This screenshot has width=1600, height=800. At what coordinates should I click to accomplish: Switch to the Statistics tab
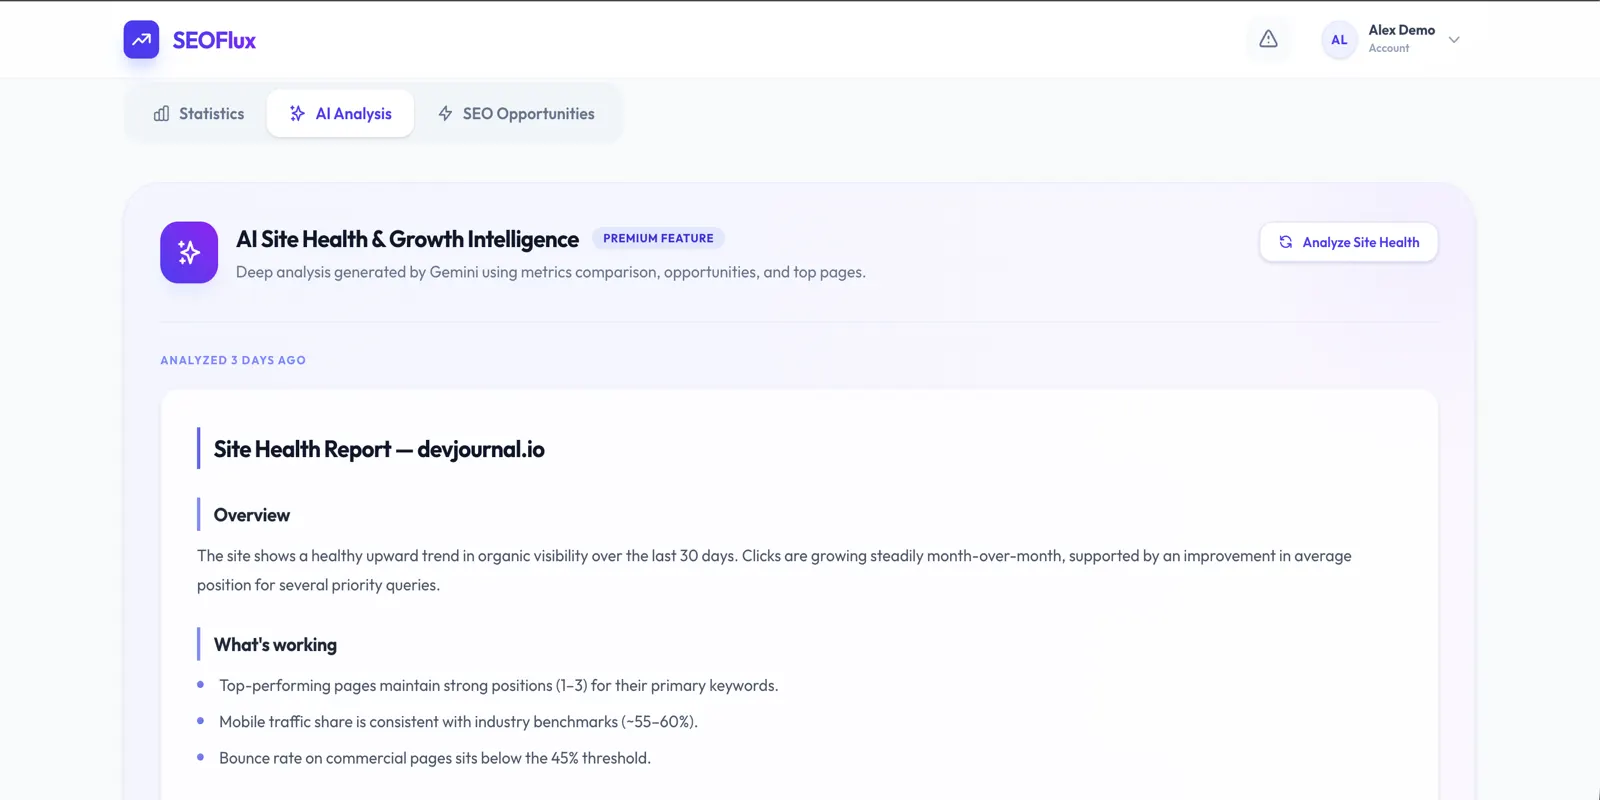(199, 114)
